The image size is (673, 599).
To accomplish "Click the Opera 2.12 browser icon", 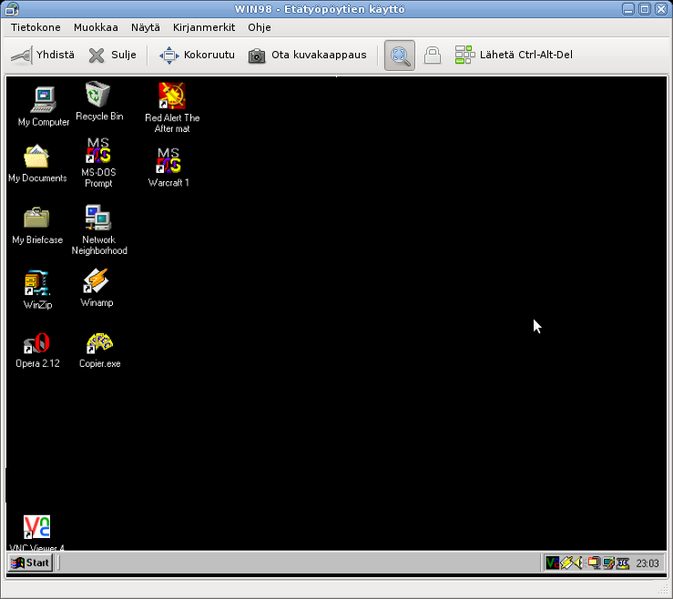I will point(37,344).
